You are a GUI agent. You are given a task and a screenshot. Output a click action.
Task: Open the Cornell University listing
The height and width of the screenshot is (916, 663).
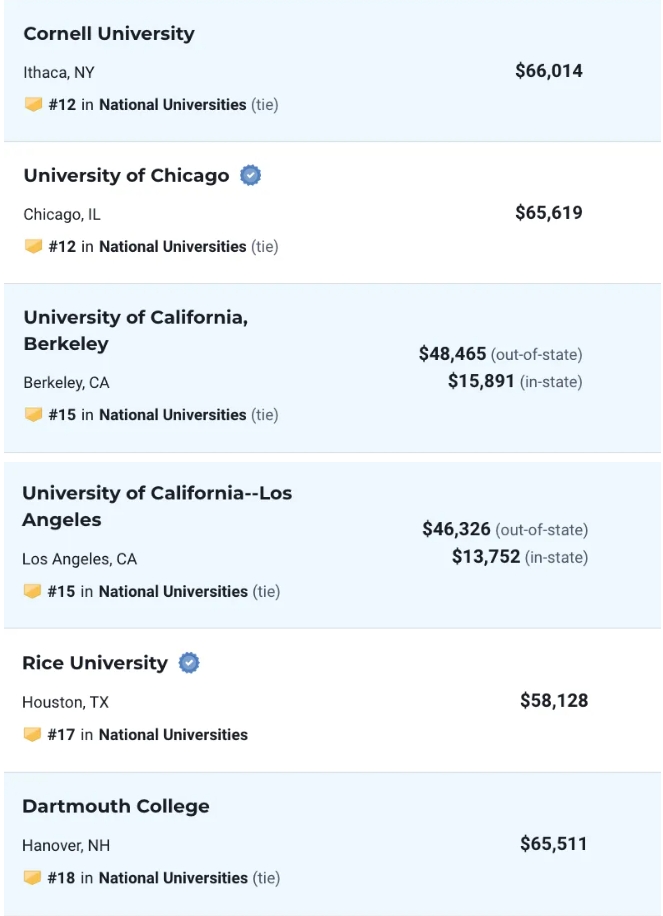pyautogui.click(x=109, y=34)
